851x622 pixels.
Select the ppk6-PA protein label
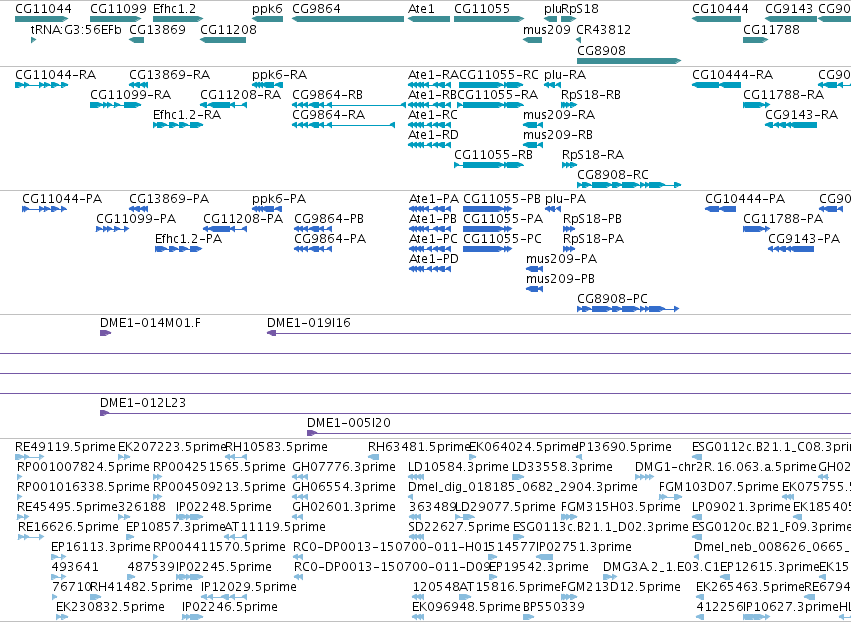279,199
